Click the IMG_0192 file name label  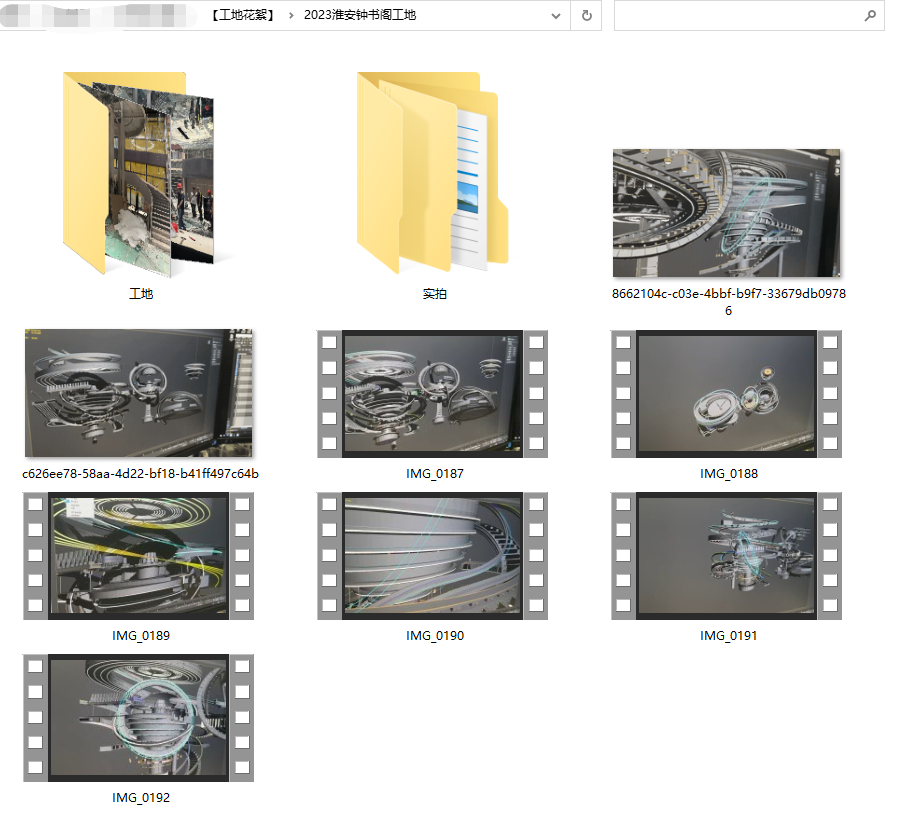(141, 798)
